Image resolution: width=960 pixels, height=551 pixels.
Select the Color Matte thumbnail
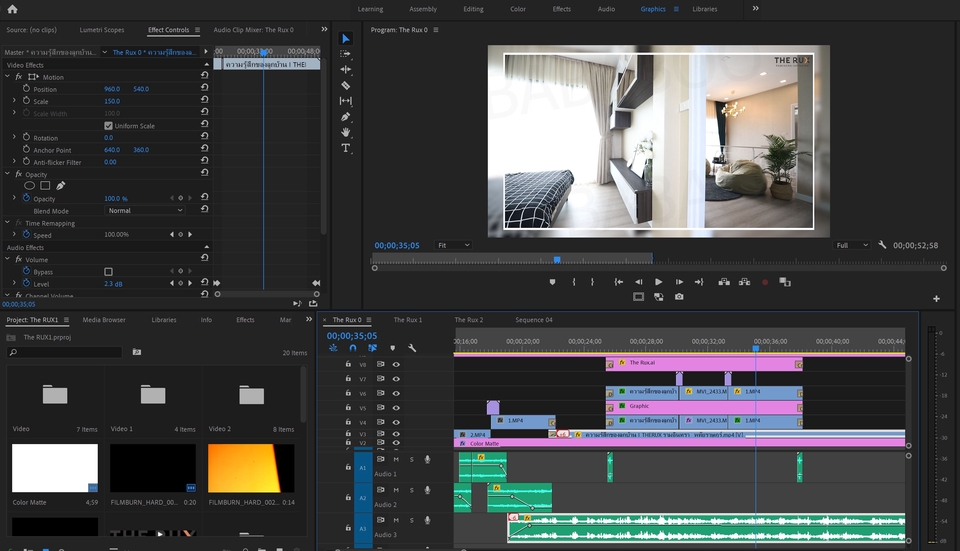click(54, 468)
